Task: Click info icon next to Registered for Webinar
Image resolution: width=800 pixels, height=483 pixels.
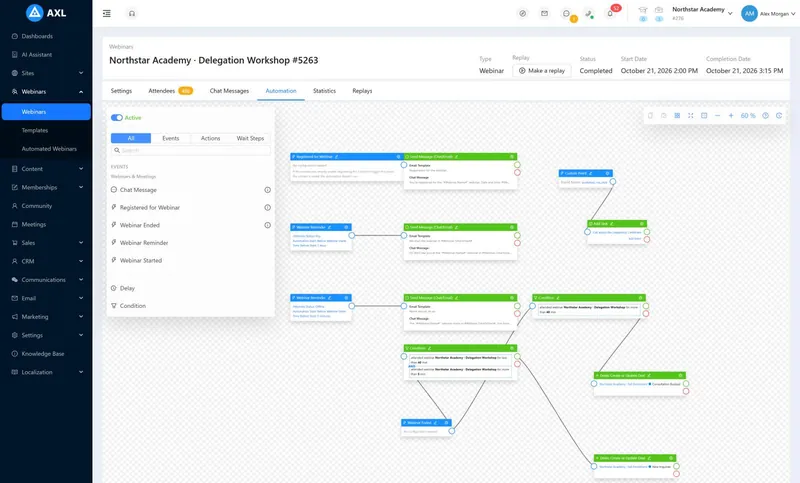Action: tap(267, 208)
